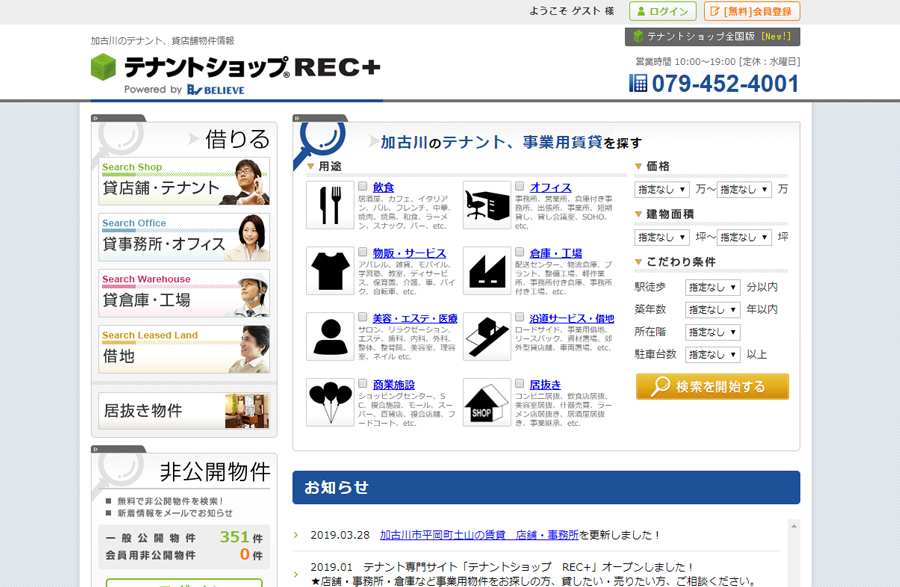The width and height of the screenshot is (900, 587).
Task: Open the 駐車台数 parking count dropdown
Action: 713,354
